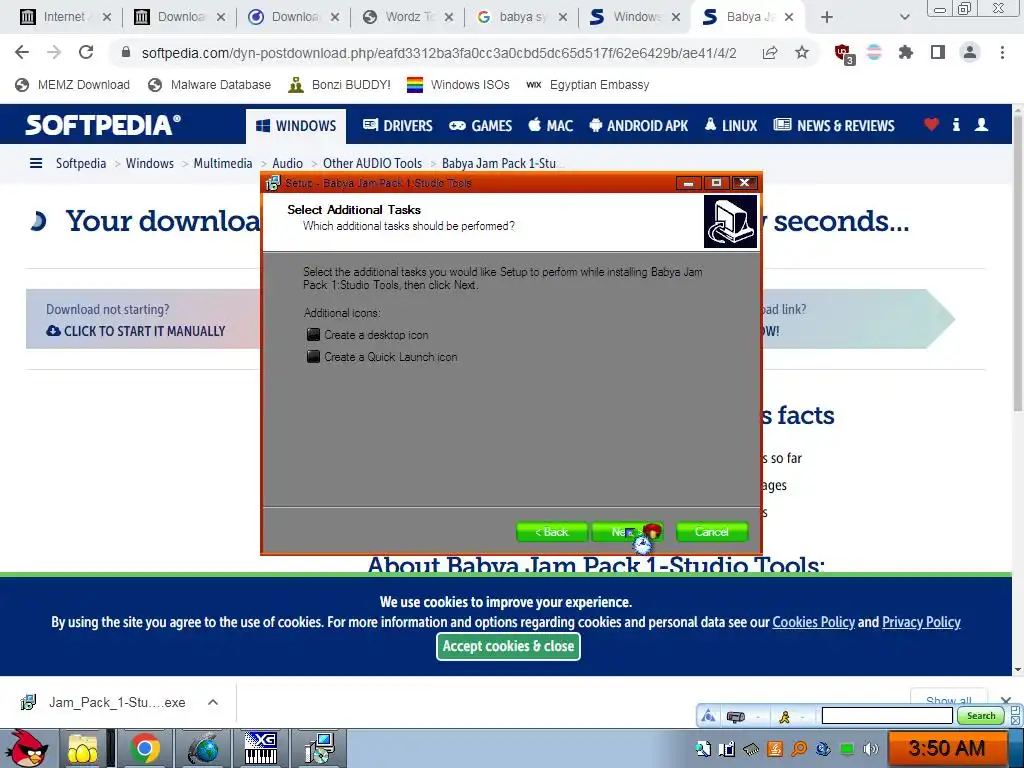Viewport: 1024px width, 768px height.
Task: Open the Egyptian Embassy bookmark
Action: click(x=588, y=85)
